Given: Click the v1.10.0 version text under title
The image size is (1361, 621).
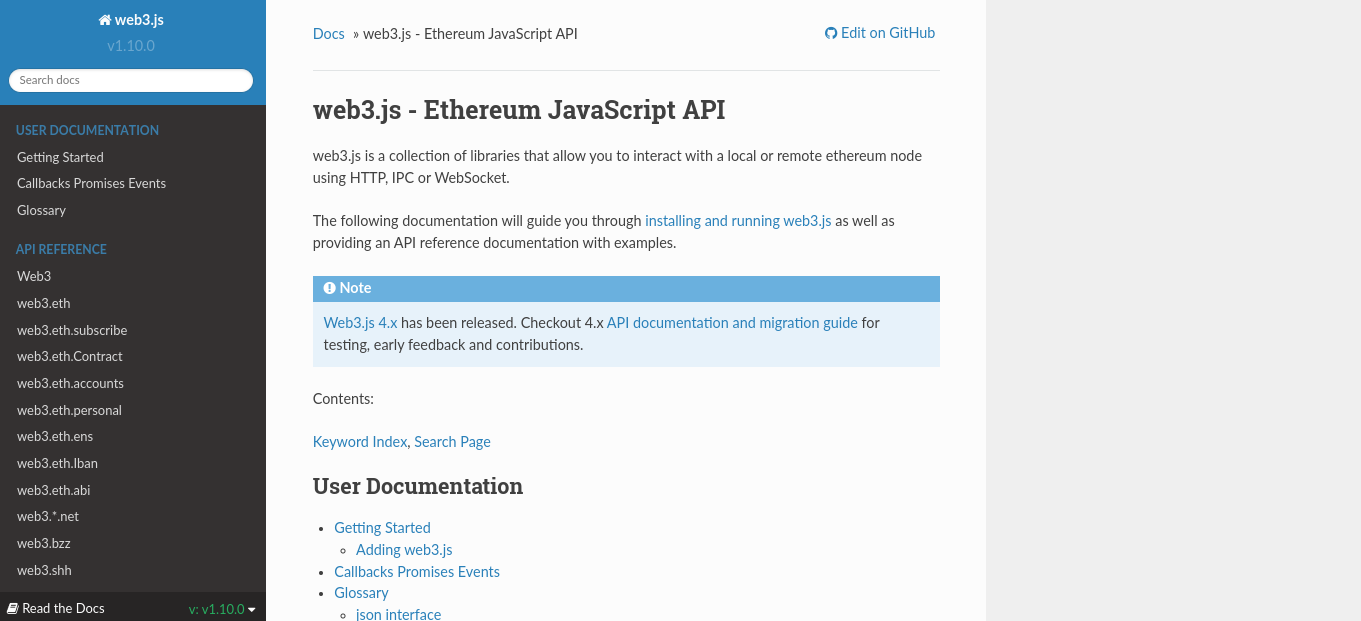Looking at the screenshot, I should (131, 46).
